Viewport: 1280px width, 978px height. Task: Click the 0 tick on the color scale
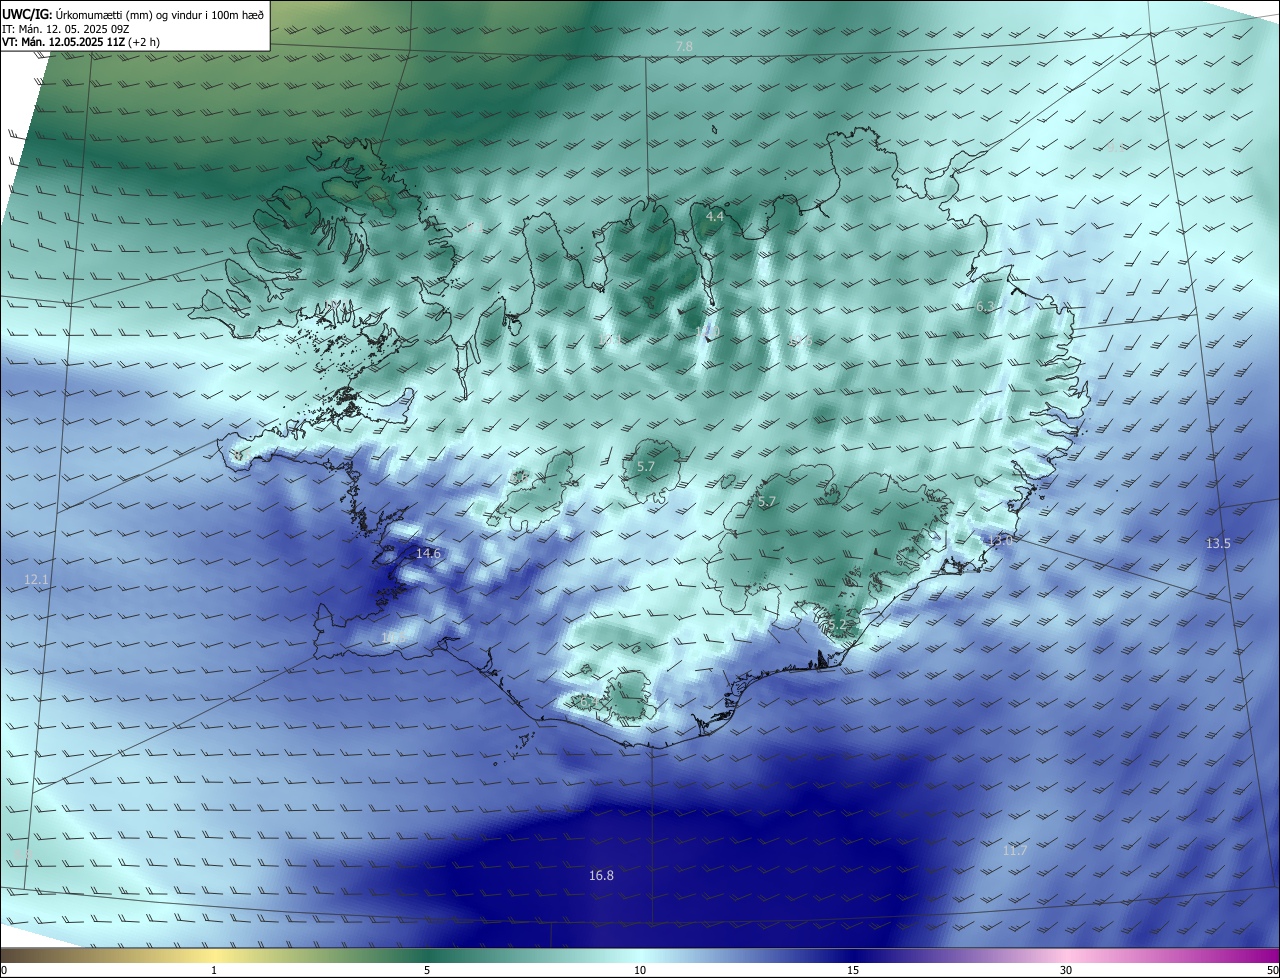(x=4, y=970)
